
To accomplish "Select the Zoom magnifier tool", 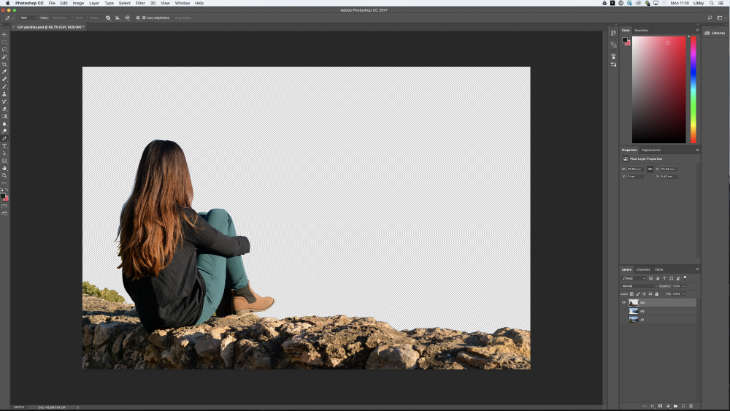I will tap(5, 175).
